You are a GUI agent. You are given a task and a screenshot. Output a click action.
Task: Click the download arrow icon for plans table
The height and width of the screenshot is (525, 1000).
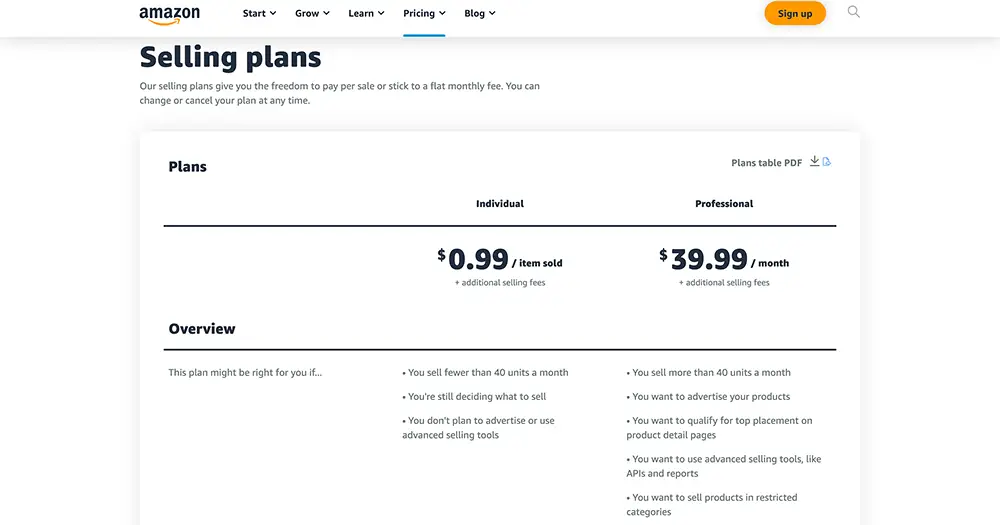[x=814, y=162]
